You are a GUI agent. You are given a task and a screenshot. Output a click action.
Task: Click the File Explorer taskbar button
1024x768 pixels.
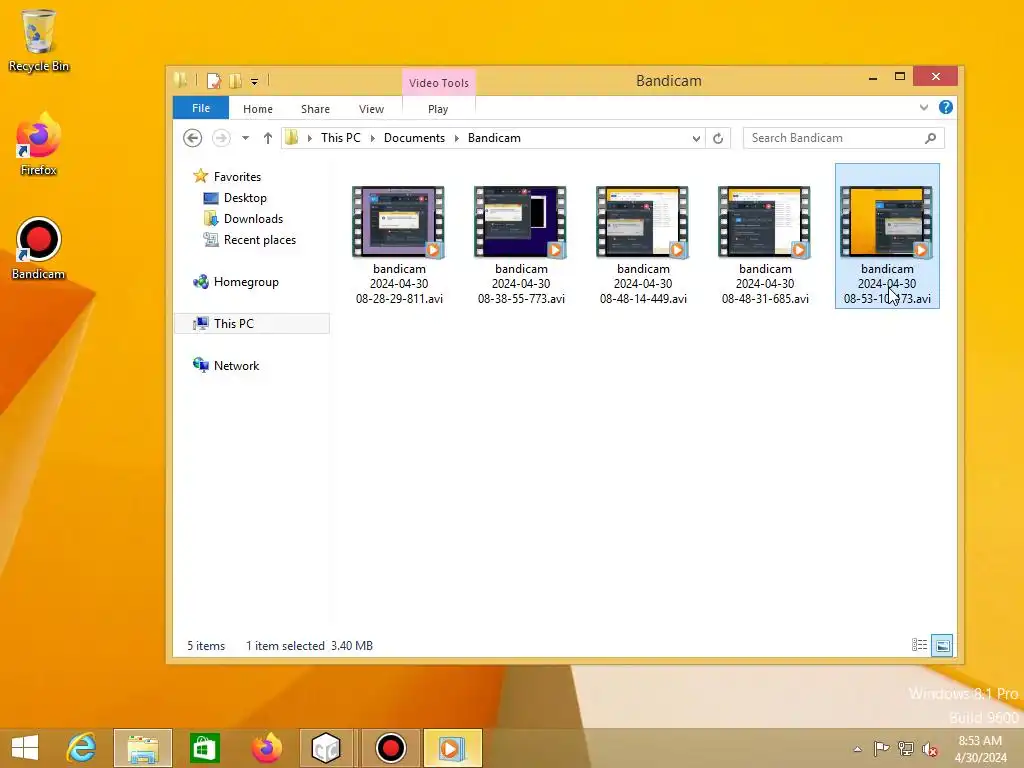[x=143, y=748]
